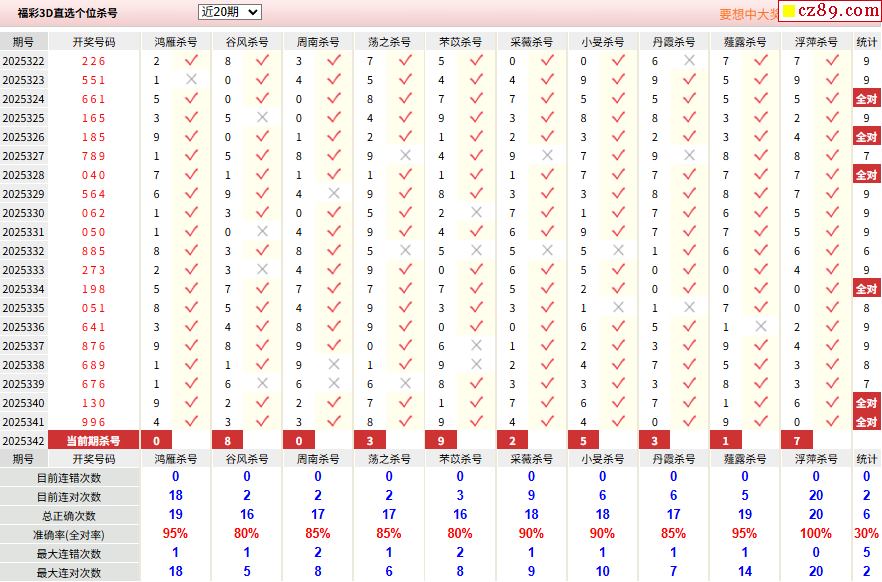Click the 全对 badge in row 2025326
This screenshot has height=582, width=882.
866,137
